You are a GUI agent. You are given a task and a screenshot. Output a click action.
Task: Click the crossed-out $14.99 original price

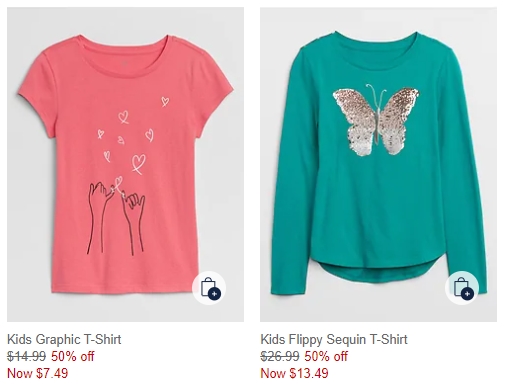tap(26, 356)
